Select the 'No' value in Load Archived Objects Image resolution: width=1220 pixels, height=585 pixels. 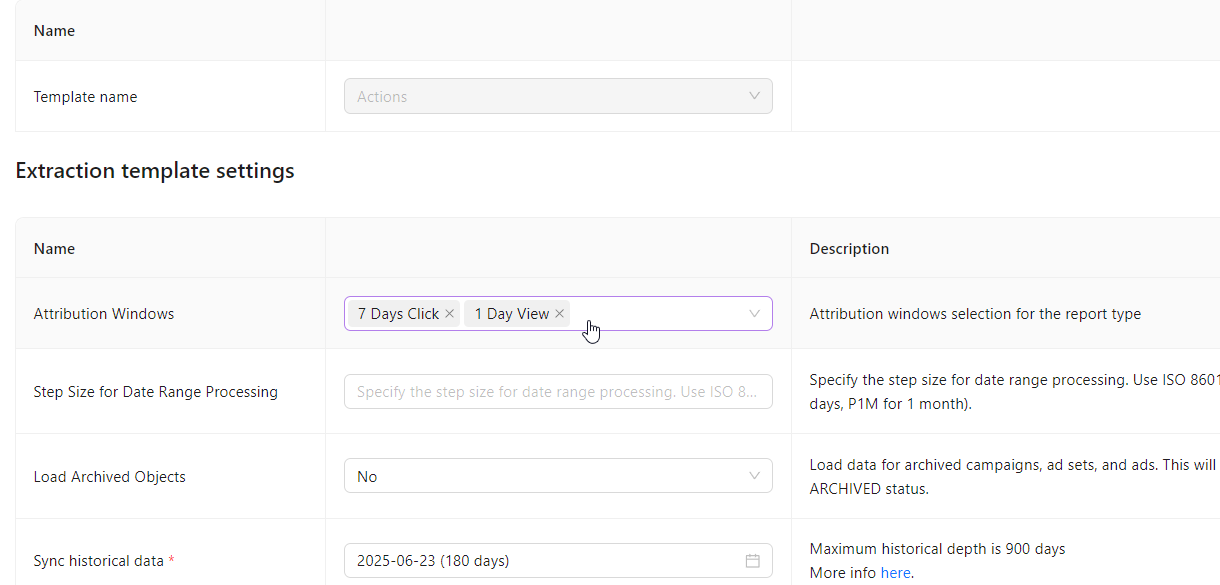pyautogui.click(x=368, y=477)
